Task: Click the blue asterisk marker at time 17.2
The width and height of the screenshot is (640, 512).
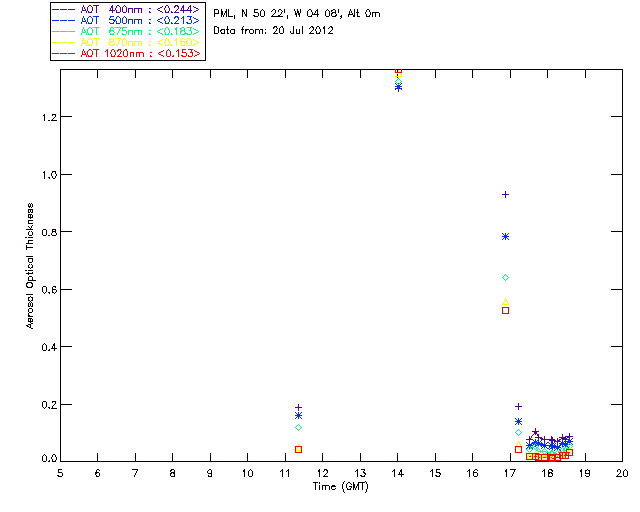Action: [x=518, y=421]
